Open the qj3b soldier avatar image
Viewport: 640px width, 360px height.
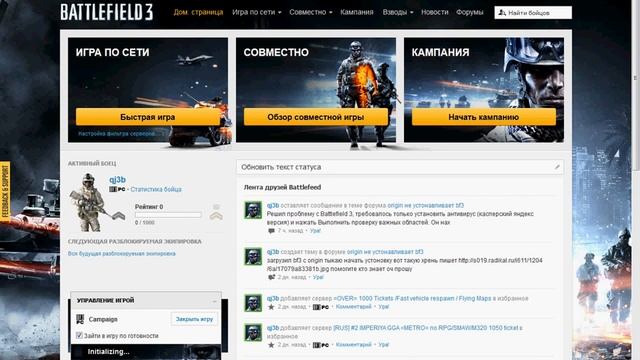point(89,202)
